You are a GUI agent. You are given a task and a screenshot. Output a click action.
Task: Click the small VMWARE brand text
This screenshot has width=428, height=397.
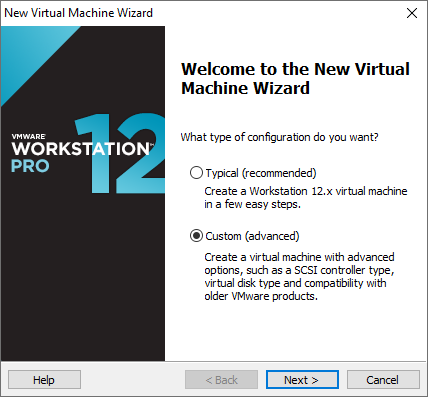coord(29,136)
